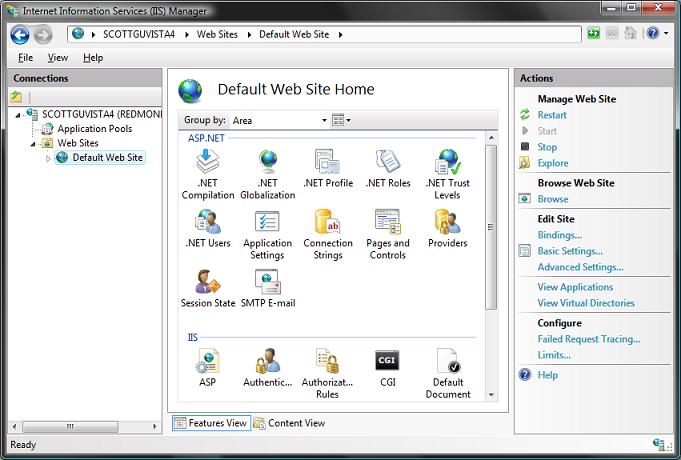681x460 pixels.
Task: Click the Browse link under Browse Web Site
Action: click(553, 199)
